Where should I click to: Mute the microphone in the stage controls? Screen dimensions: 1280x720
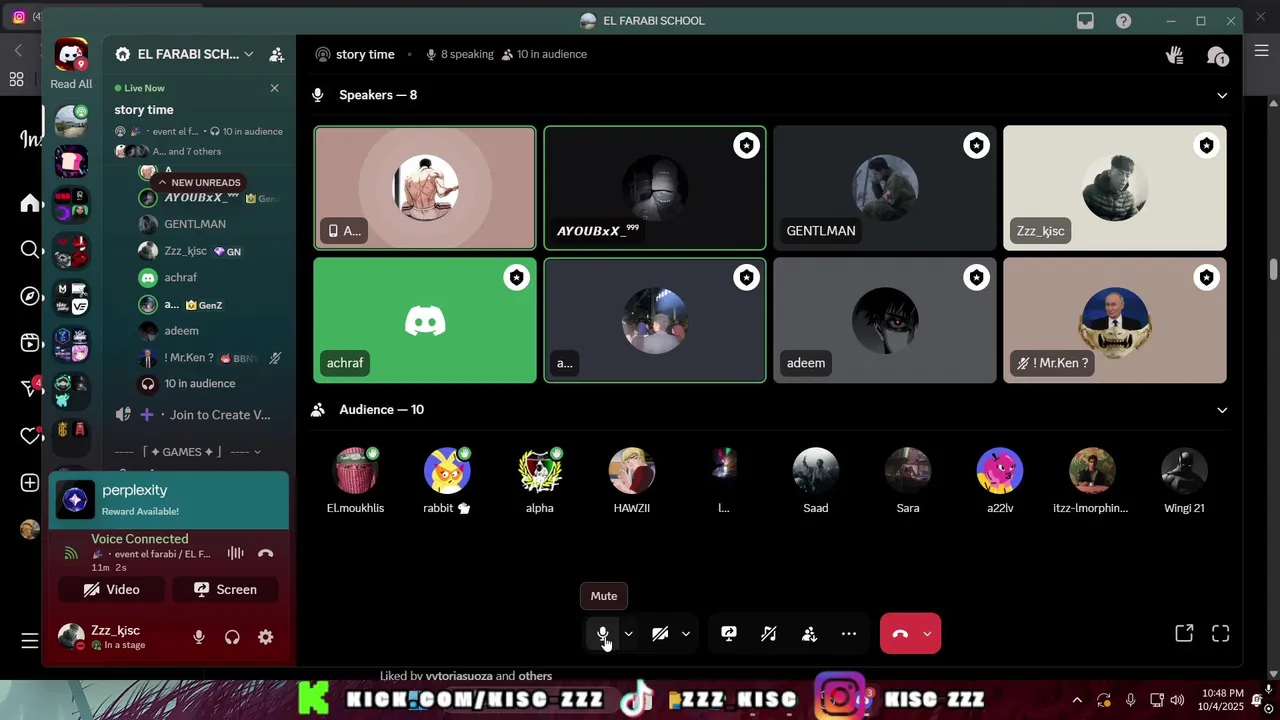603,634
